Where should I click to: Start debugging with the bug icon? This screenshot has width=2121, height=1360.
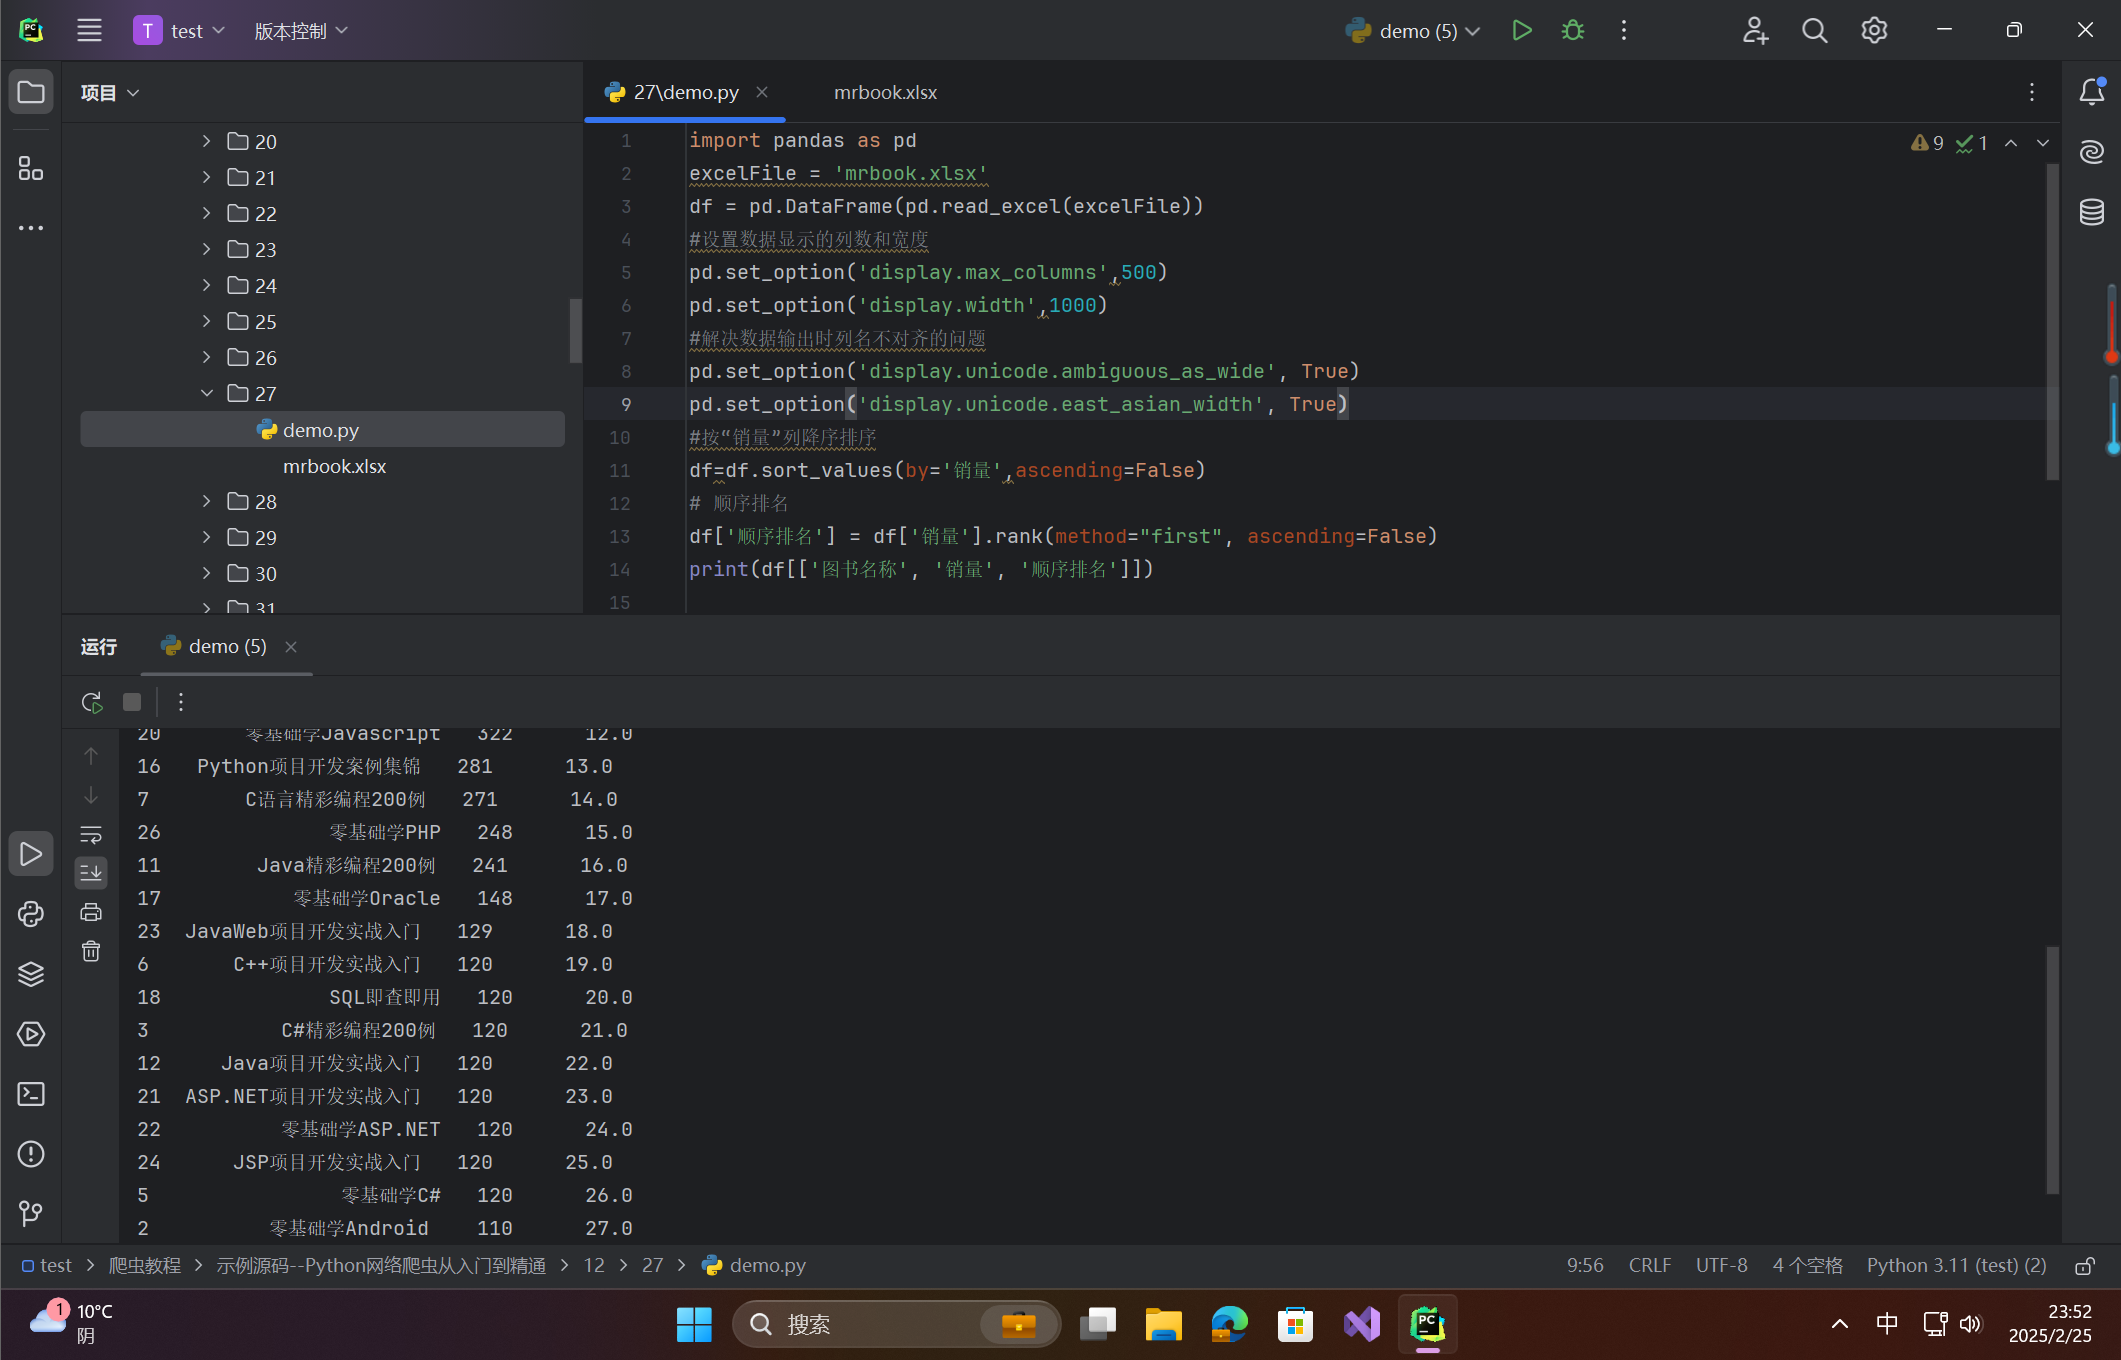point(1573,30)
